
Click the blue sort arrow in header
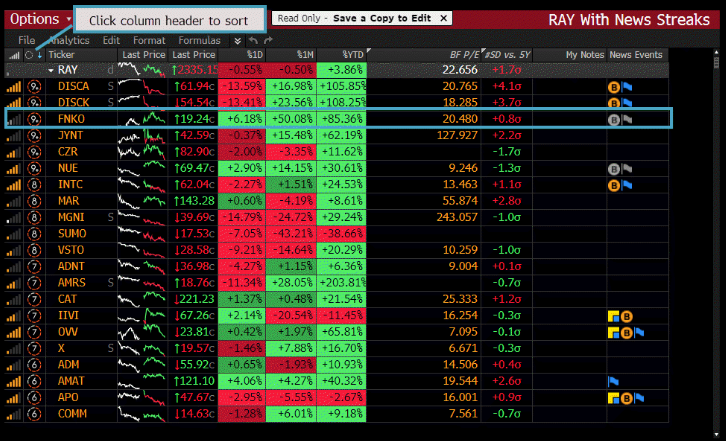40,55
